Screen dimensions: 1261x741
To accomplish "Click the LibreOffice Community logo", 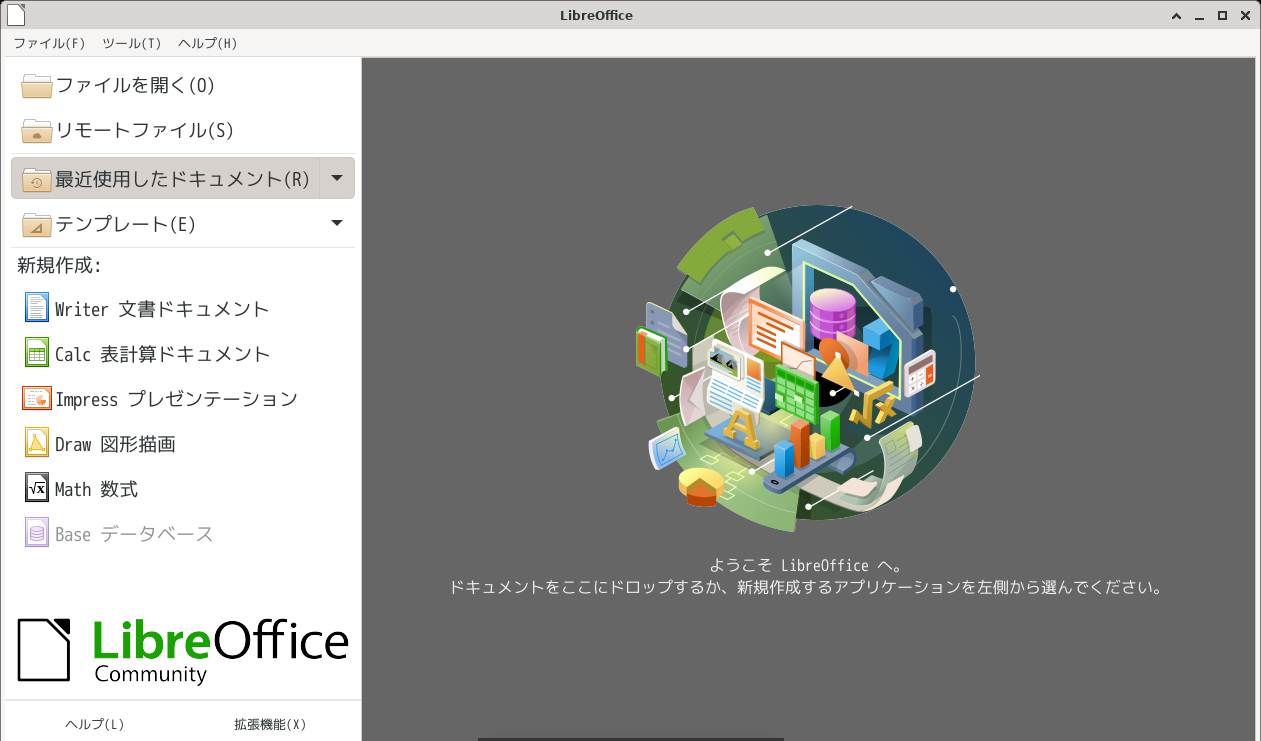I will (183, 651).
